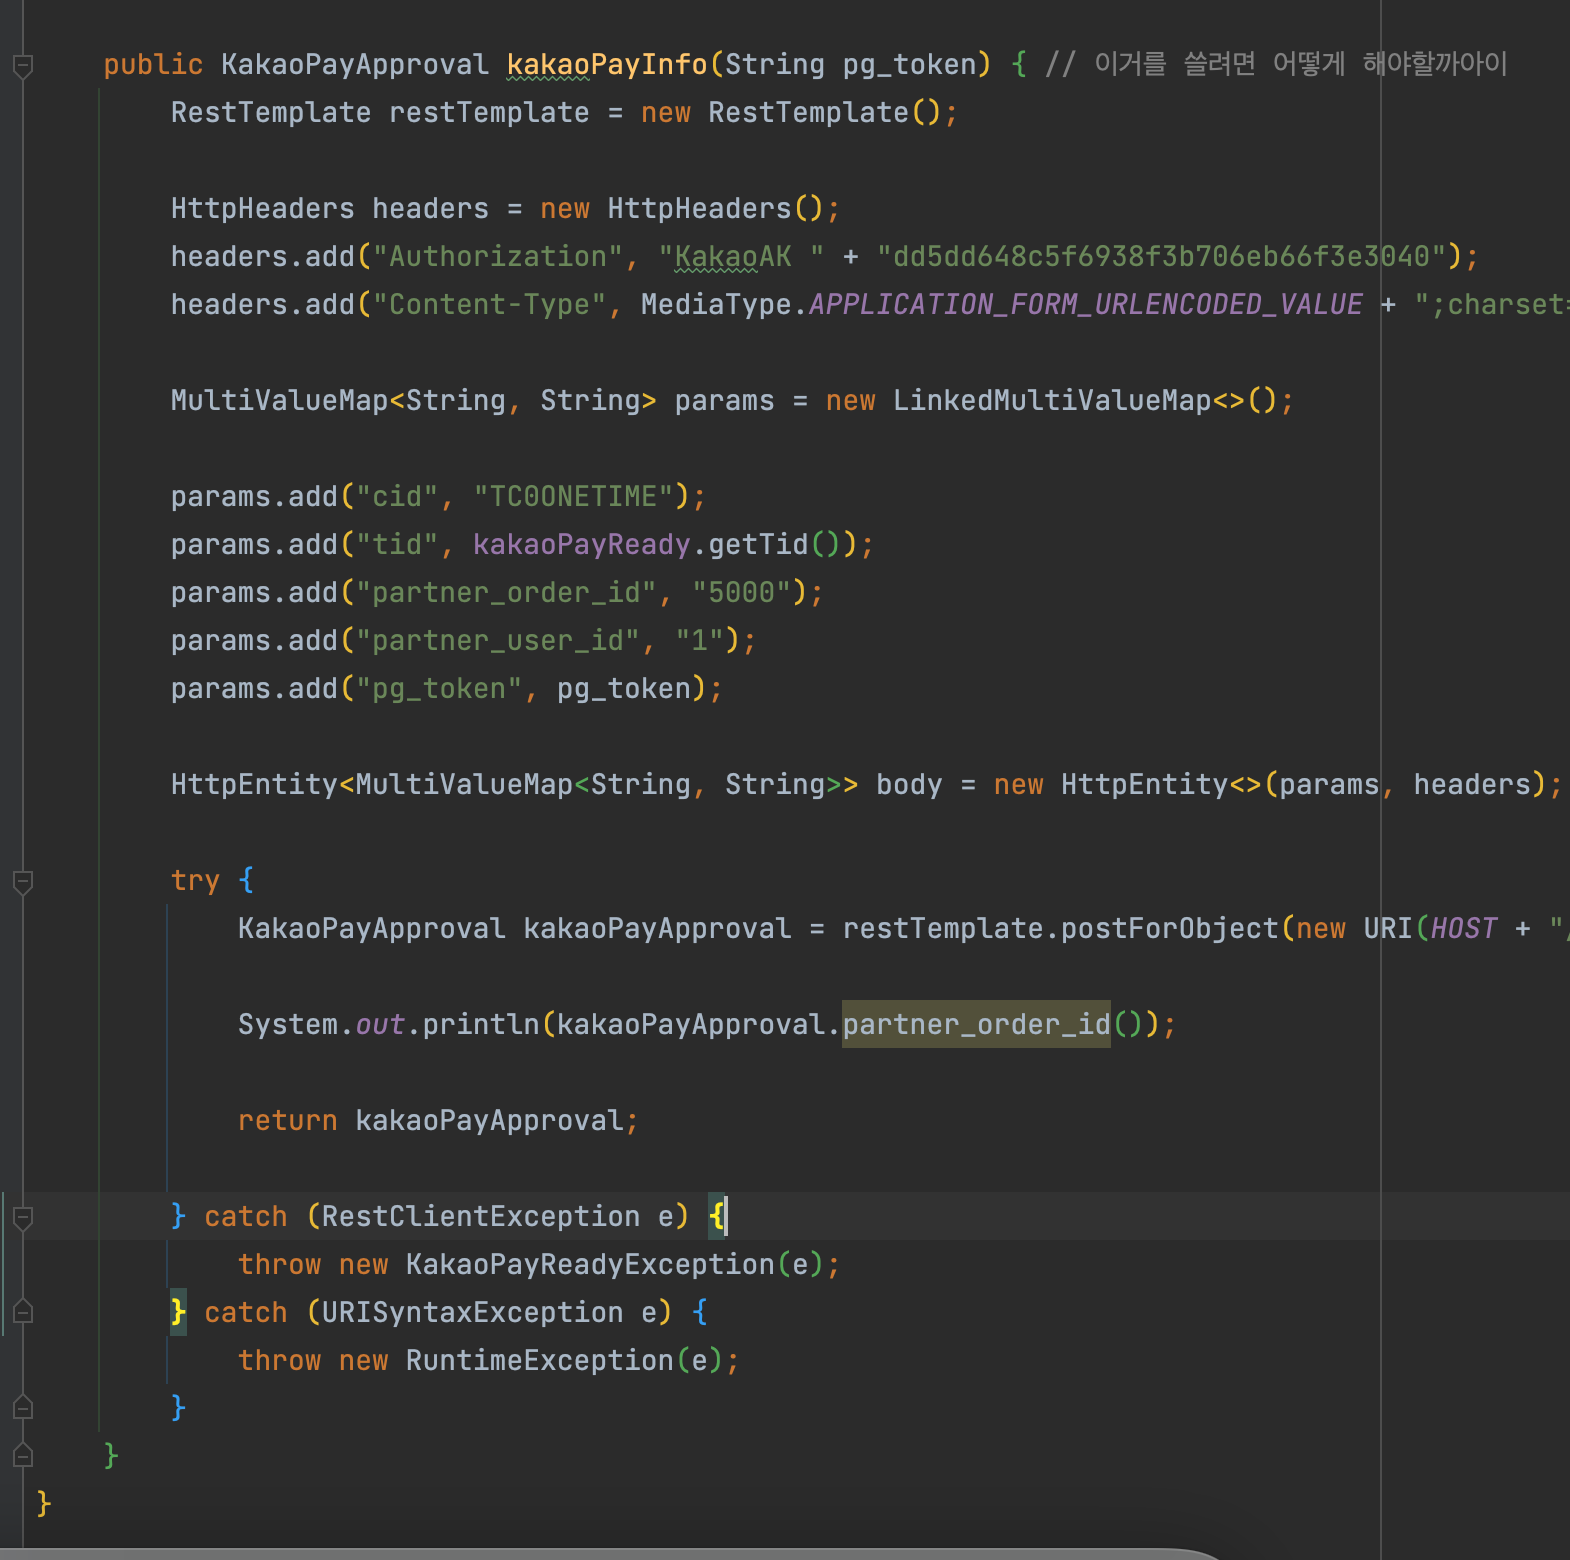The height and width of the screenshot is (1560, 1570).
Task: Fold the catch URISyntaxException block in gutter
Action: [x=23, y=1312]
